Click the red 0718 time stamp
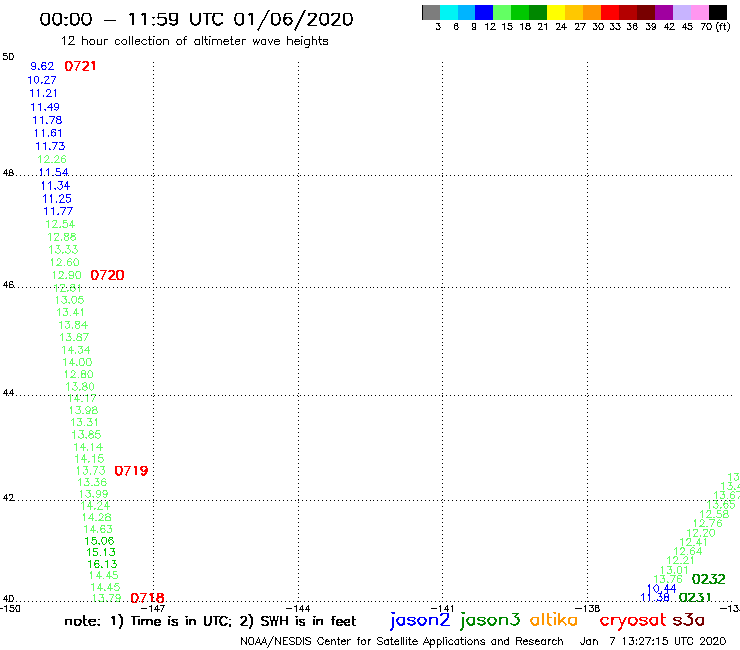This screenshot has height=650, width=740. (x=147, y=598)
